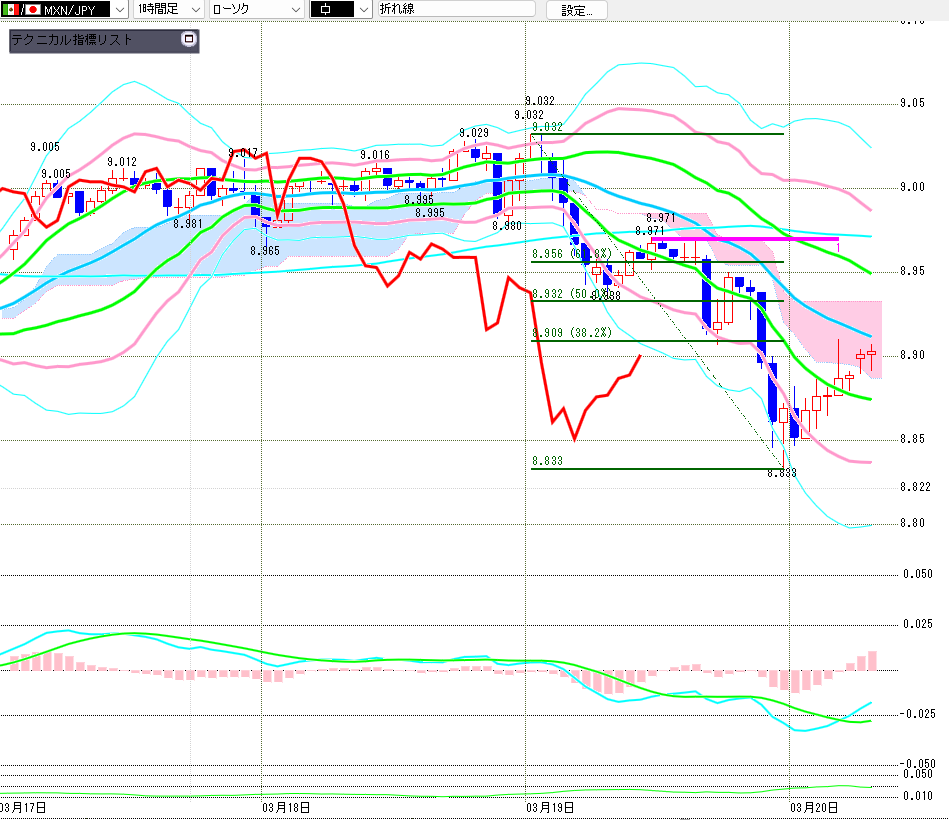Select the テクニカル指標リスト panel title bar
This screenshot has height=820, width=949.
pos(90,41)
